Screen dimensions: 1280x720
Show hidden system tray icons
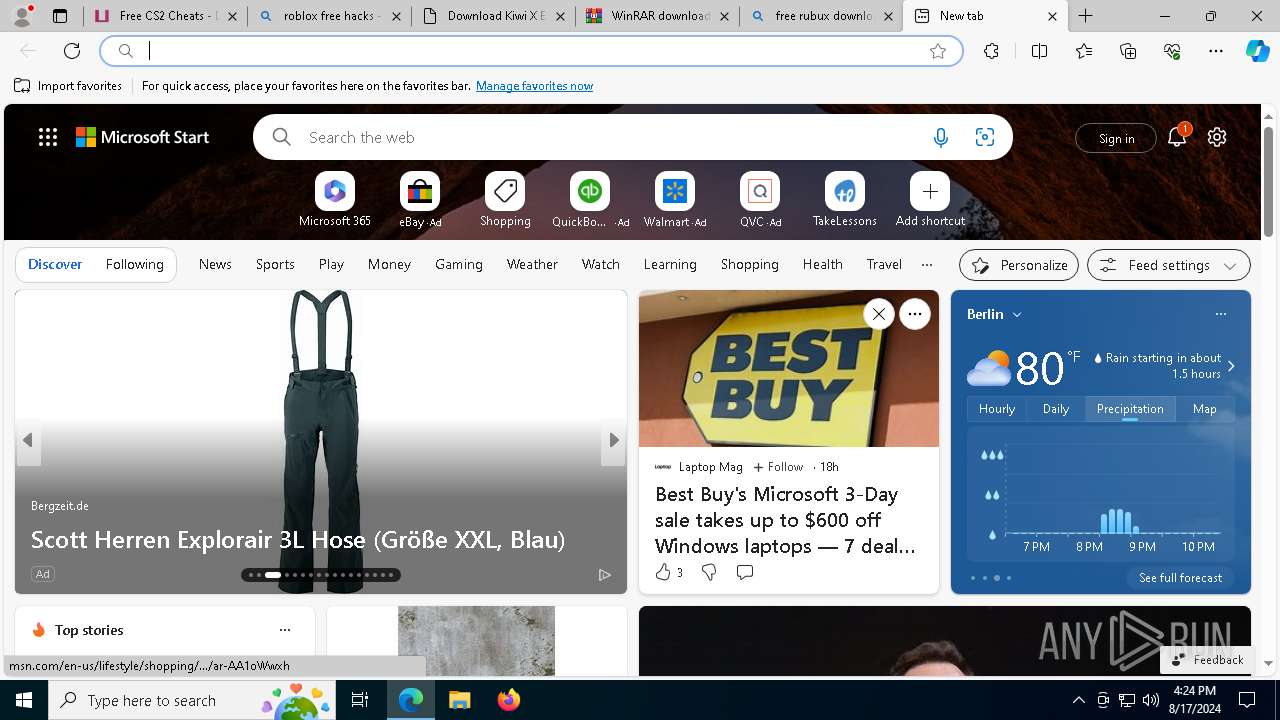tap(1078, 700)
